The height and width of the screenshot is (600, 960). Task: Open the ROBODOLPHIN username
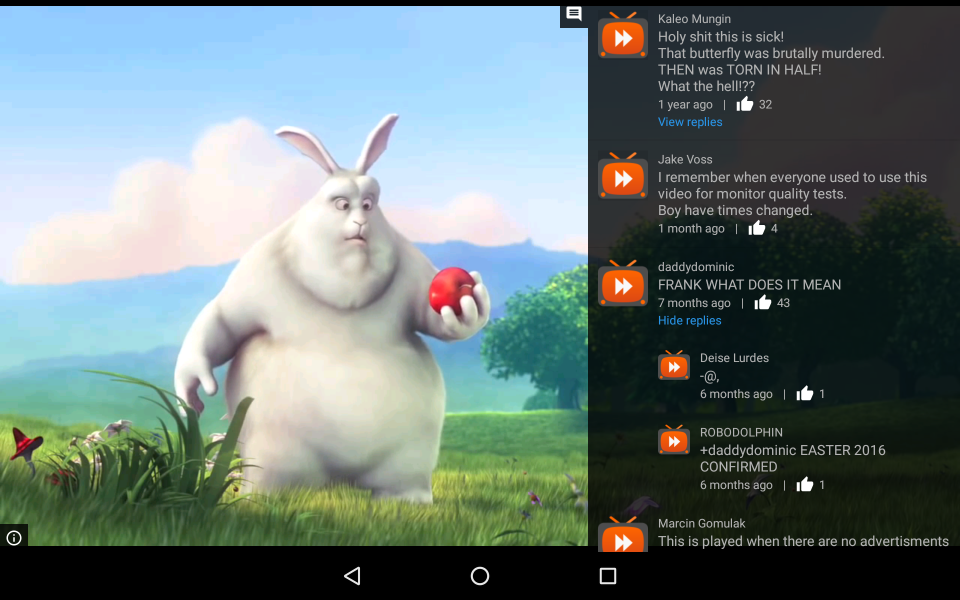pos(741,433)
